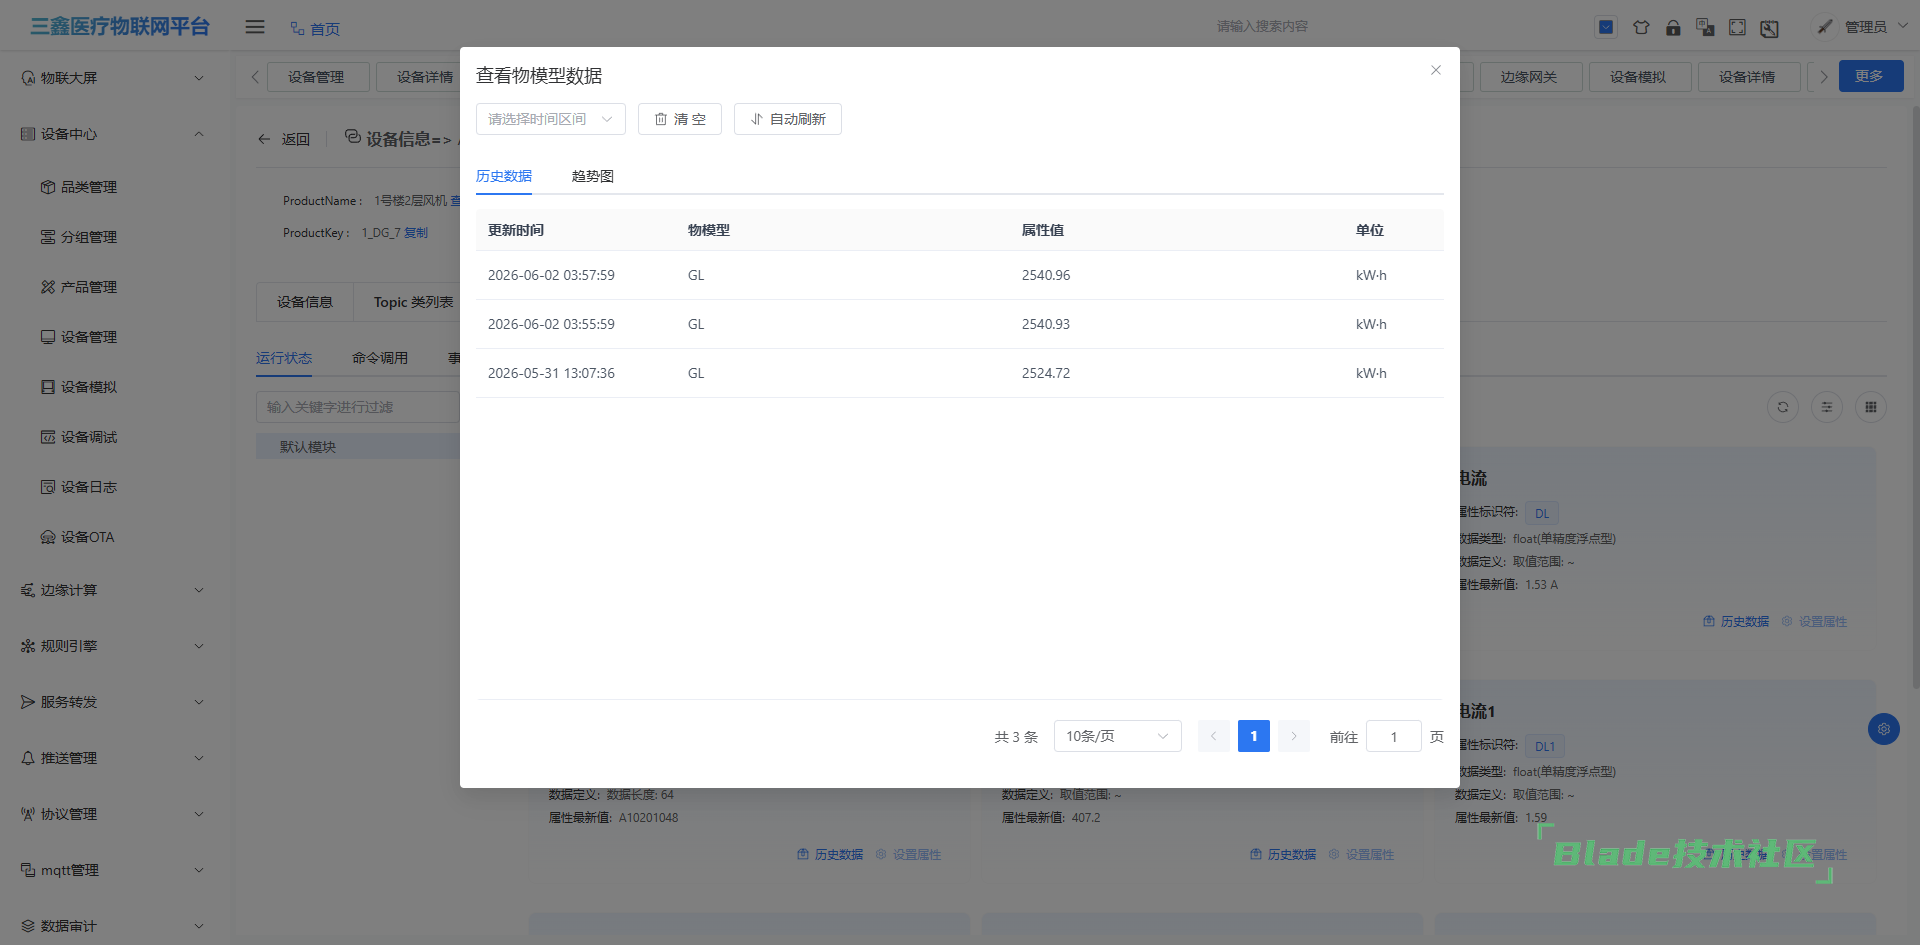
Task: Open the language translation icon in header
Action: tap(1705, 27)
